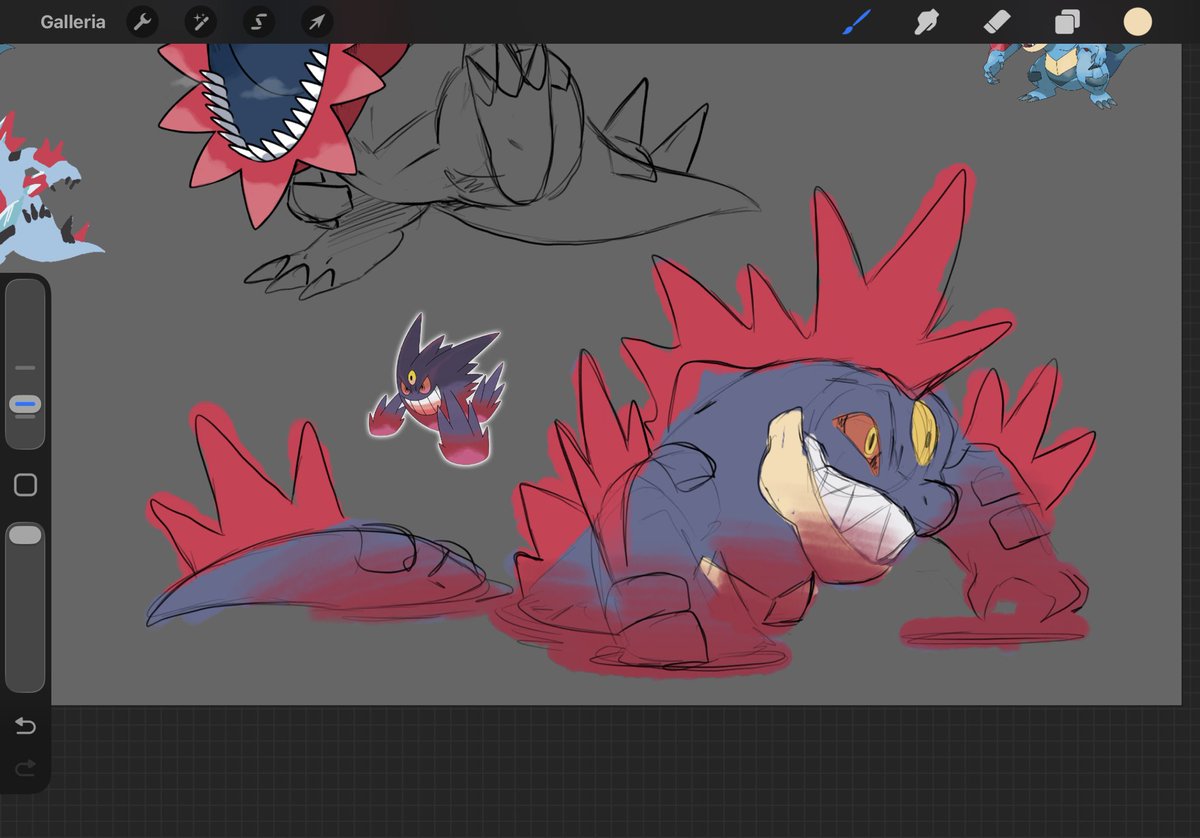
Task: Open the Actions wrench menu
Action: [142, 22]
